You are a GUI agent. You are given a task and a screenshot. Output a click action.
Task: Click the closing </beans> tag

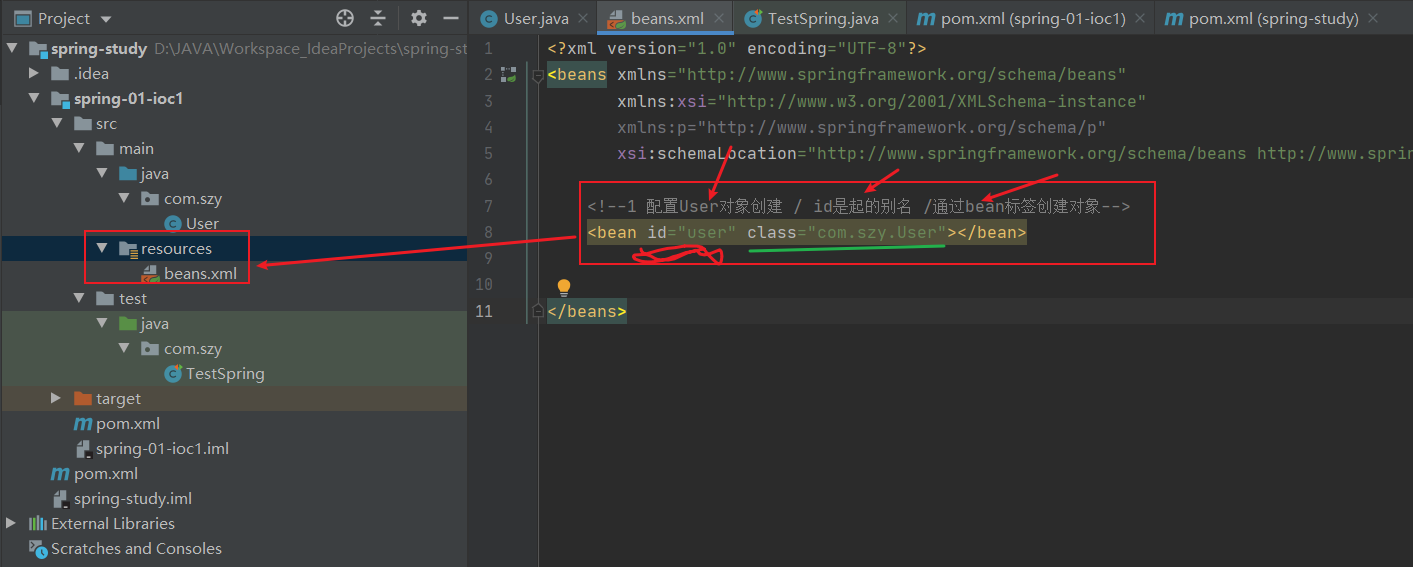(587, 311)
